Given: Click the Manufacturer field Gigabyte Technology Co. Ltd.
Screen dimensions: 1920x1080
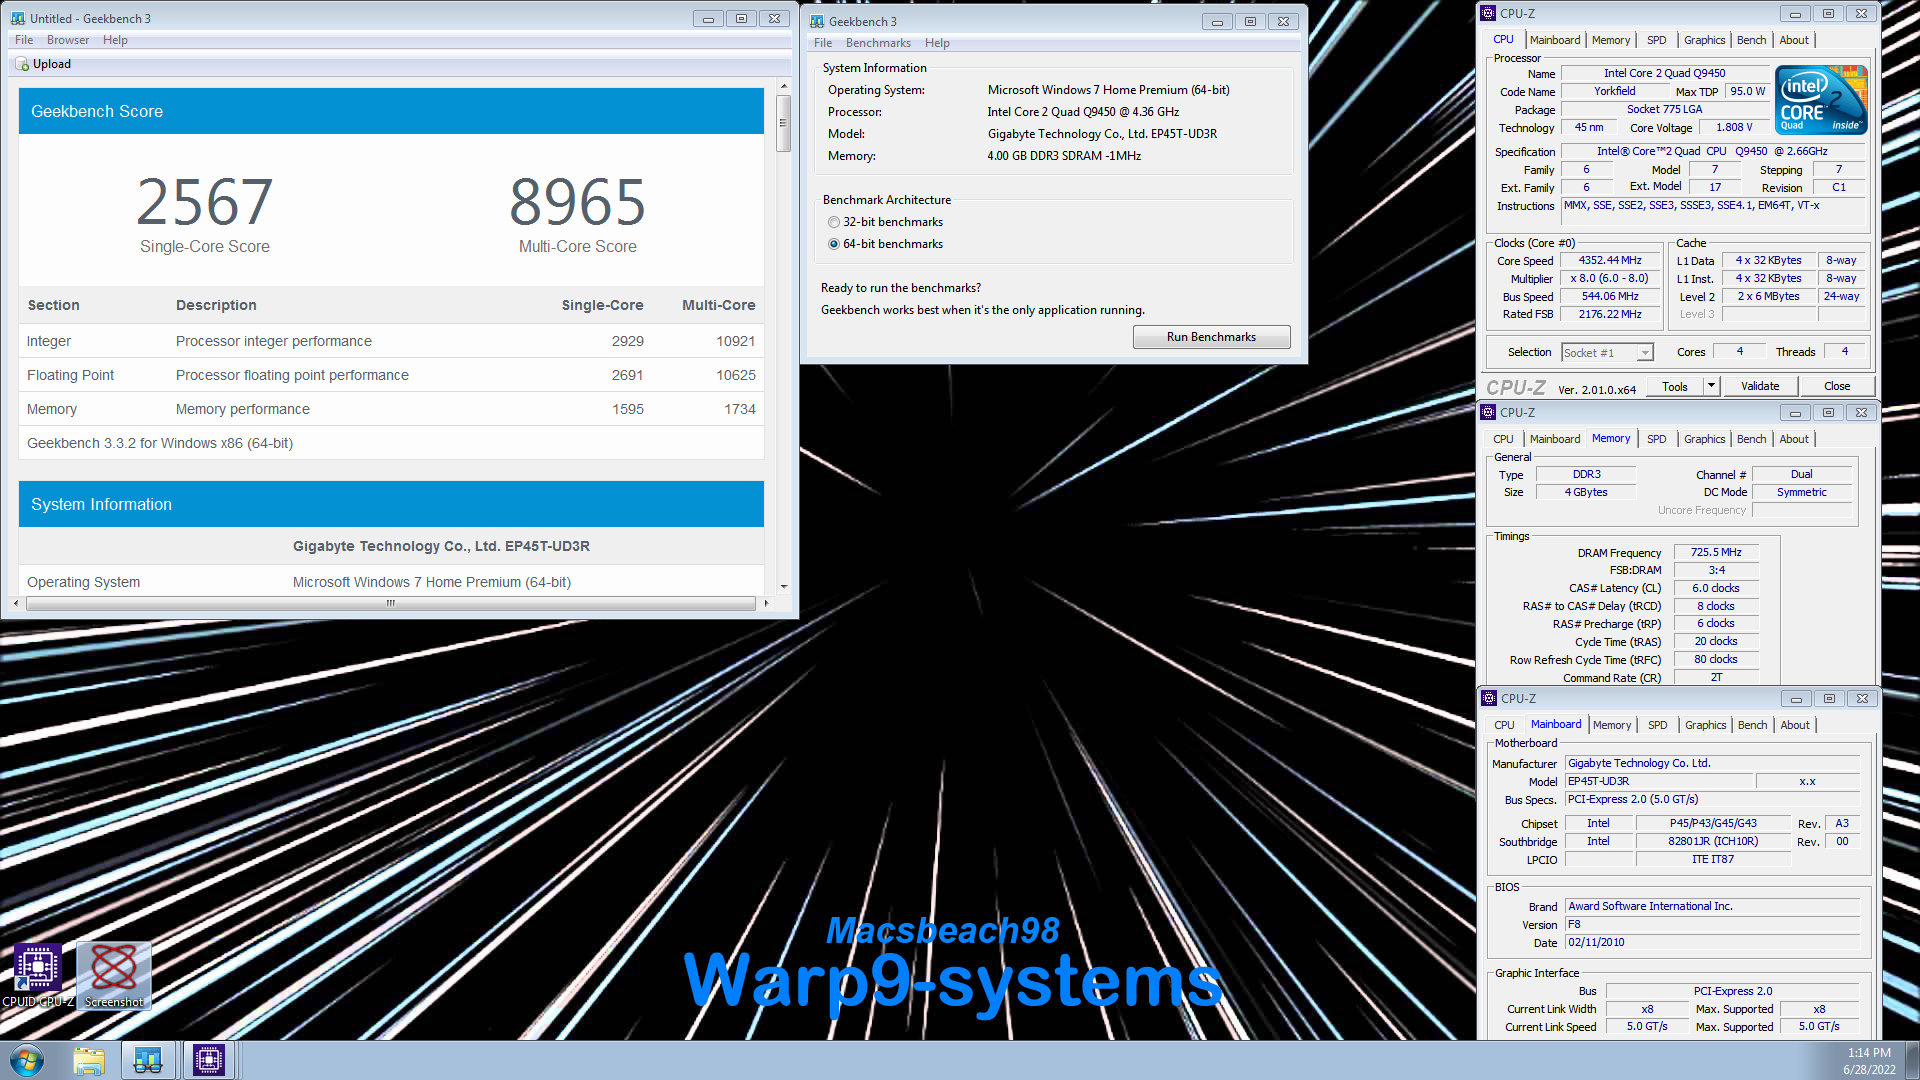Looking at the screenshot, I should [1712, 763].
